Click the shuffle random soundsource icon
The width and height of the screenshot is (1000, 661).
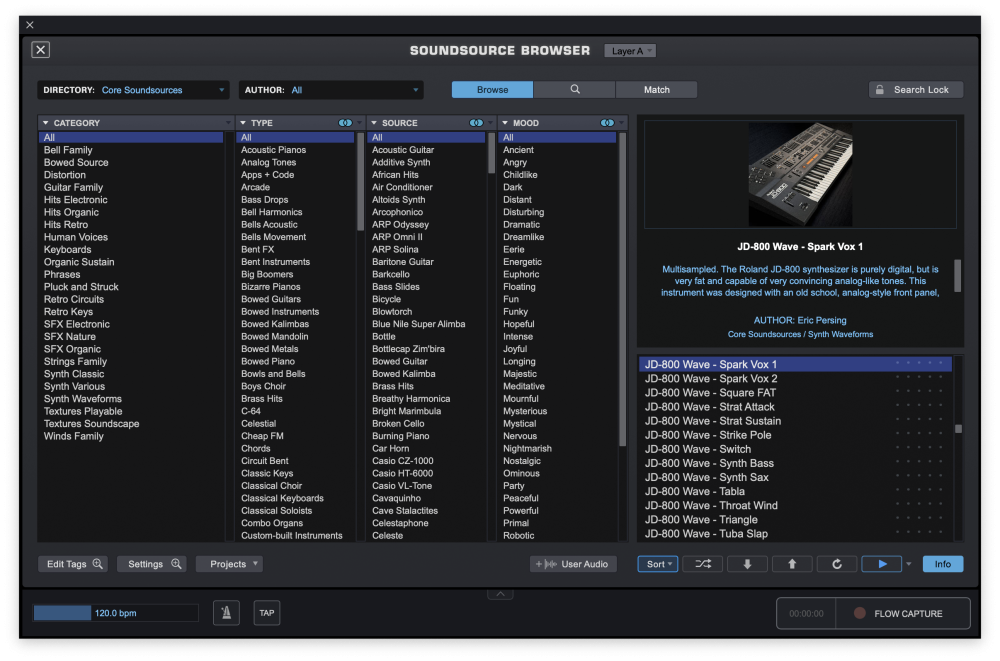[x=703, y=564]
